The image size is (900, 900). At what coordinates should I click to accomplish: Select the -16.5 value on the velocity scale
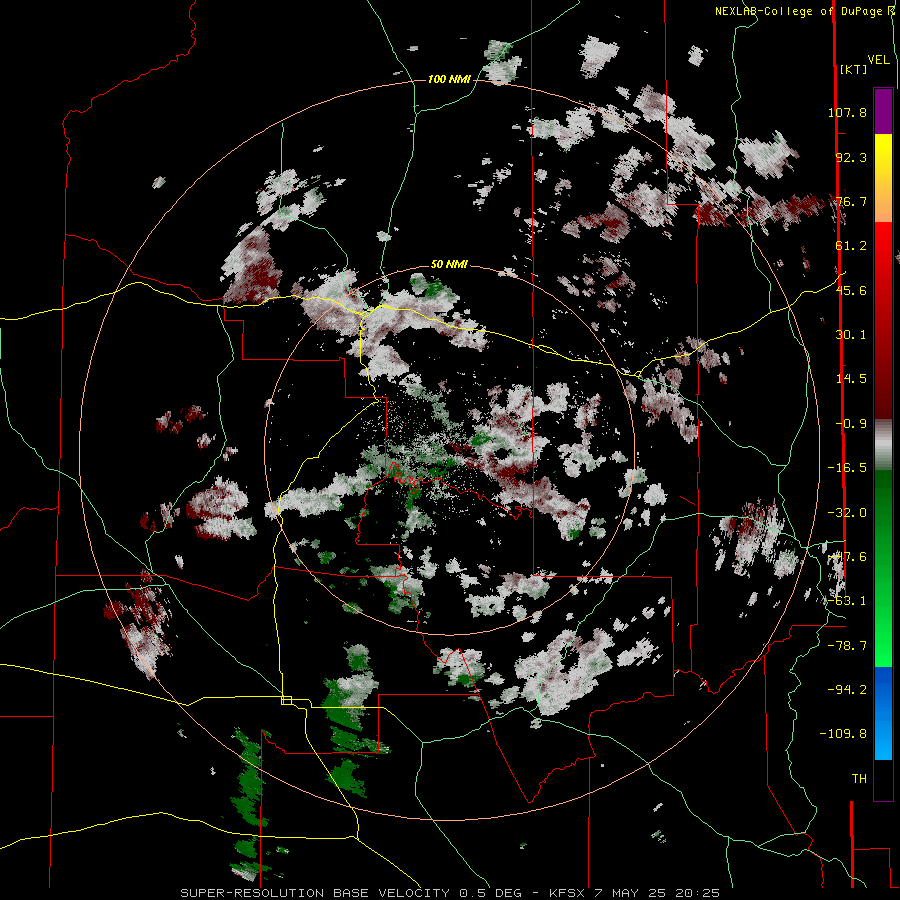847,468
